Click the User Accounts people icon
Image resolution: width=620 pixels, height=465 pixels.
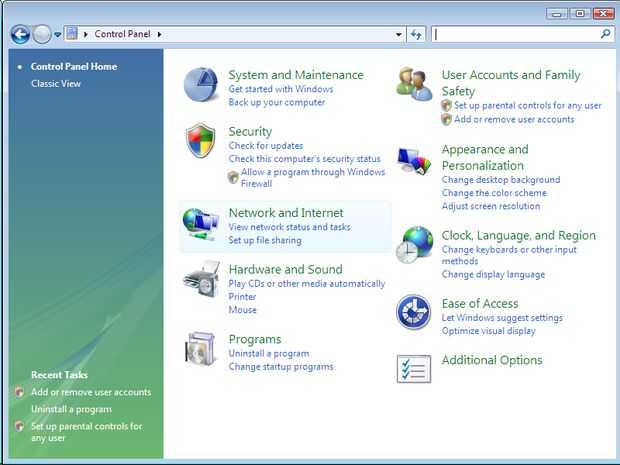pyautogui.click(x=414, y=84)
